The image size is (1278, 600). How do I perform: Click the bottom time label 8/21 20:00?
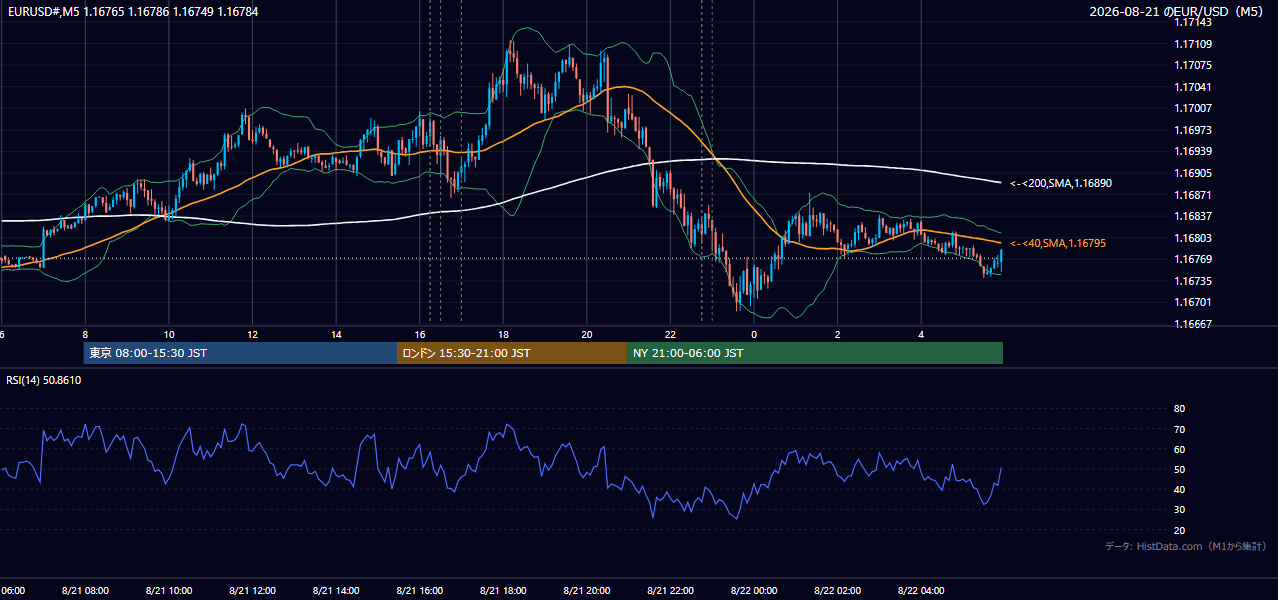point(587,591)
